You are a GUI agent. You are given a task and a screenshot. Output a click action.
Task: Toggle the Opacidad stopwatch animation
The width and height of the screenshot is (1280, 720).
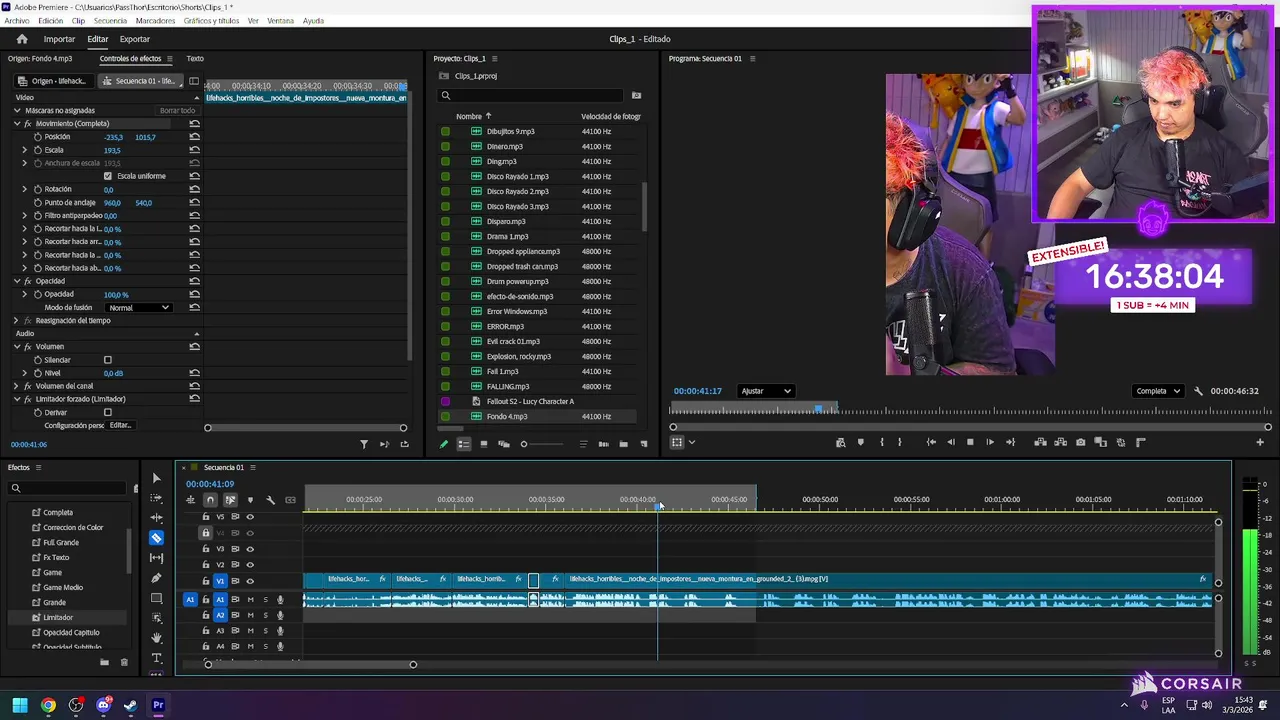[x=38, y=294]
